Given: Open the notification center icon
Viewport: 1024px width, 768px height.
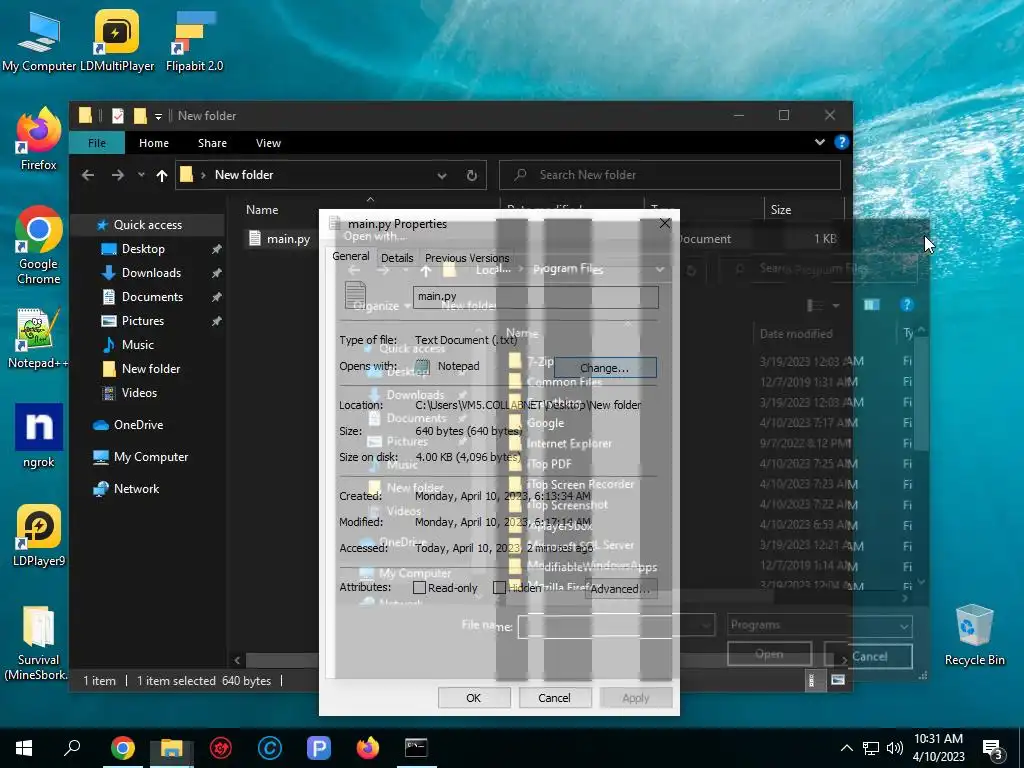Looking at the screenshot, I should [x=993, y=749].
